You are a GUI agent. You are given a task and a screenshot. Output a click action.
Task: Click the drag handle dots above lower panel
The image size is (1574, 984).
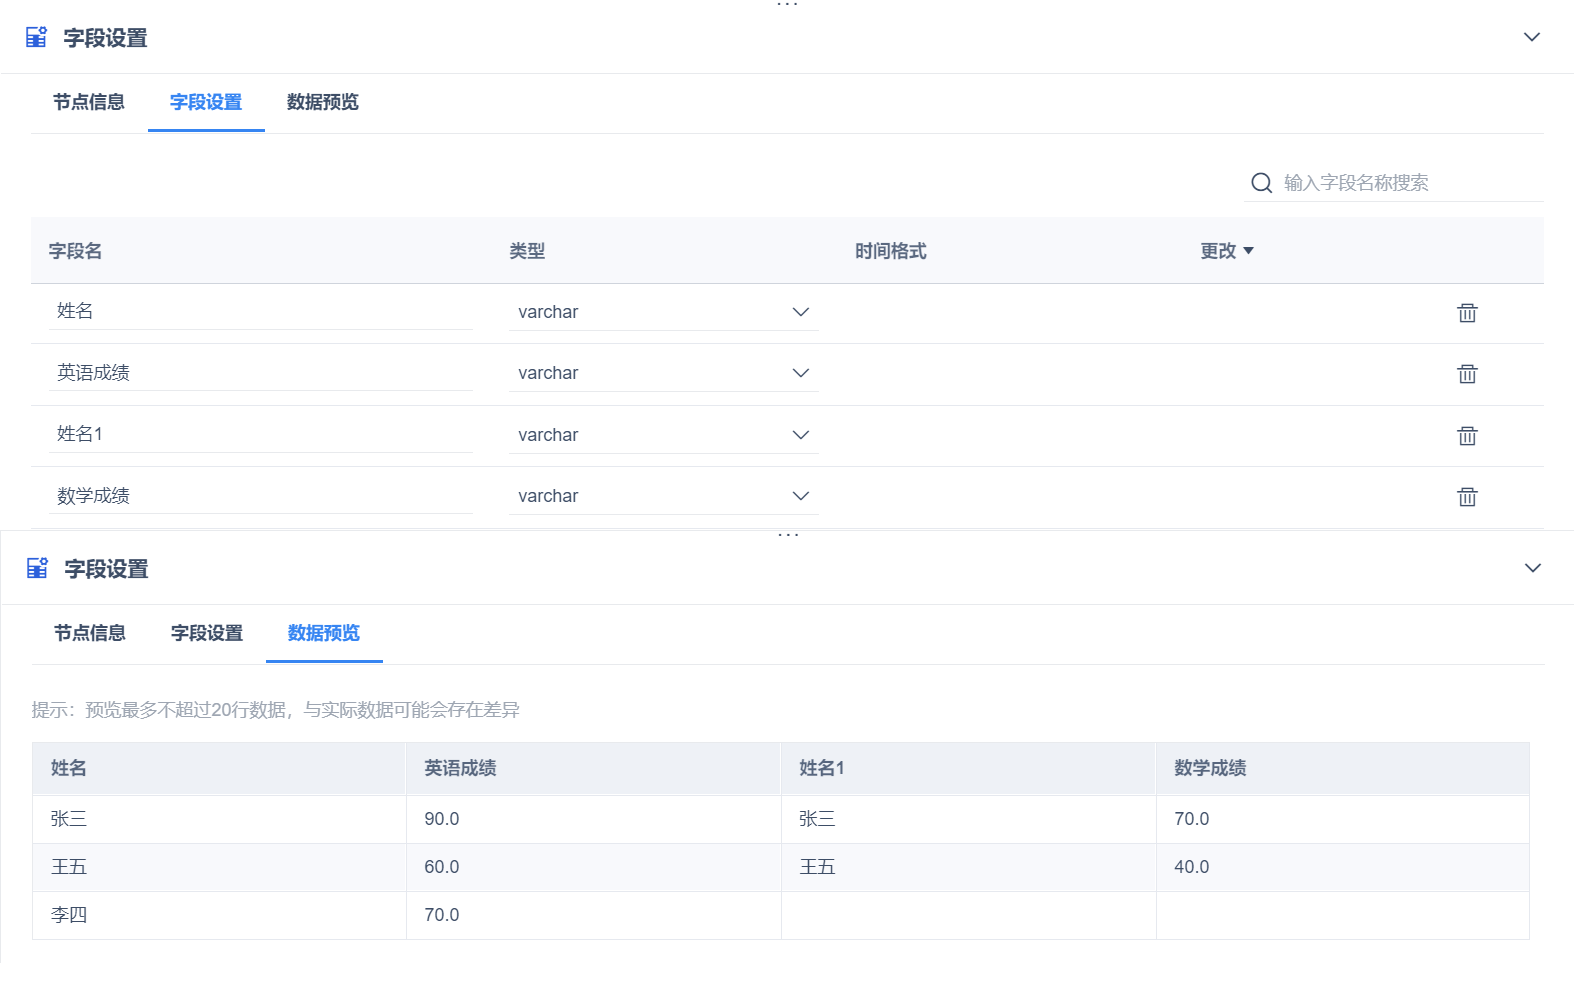788,535
